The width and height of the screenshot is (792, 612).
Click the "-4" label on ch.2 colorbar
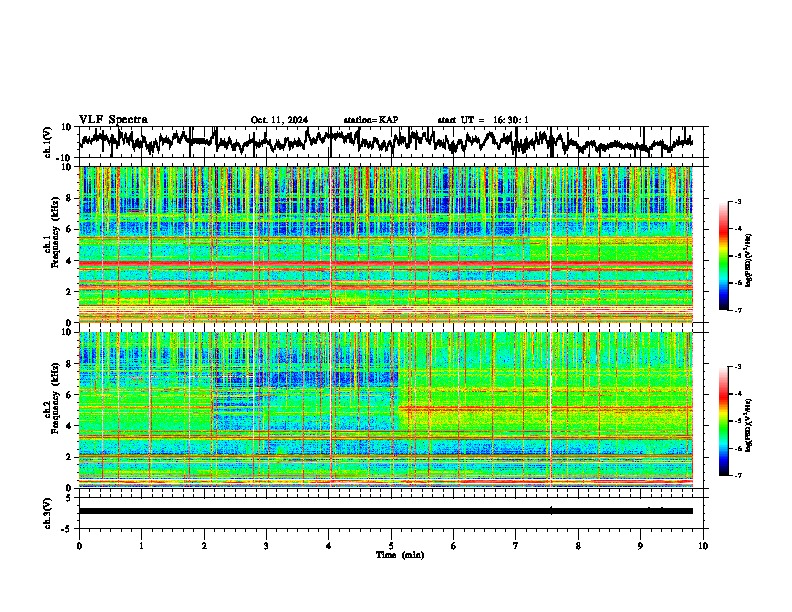(x=737, y=394)
